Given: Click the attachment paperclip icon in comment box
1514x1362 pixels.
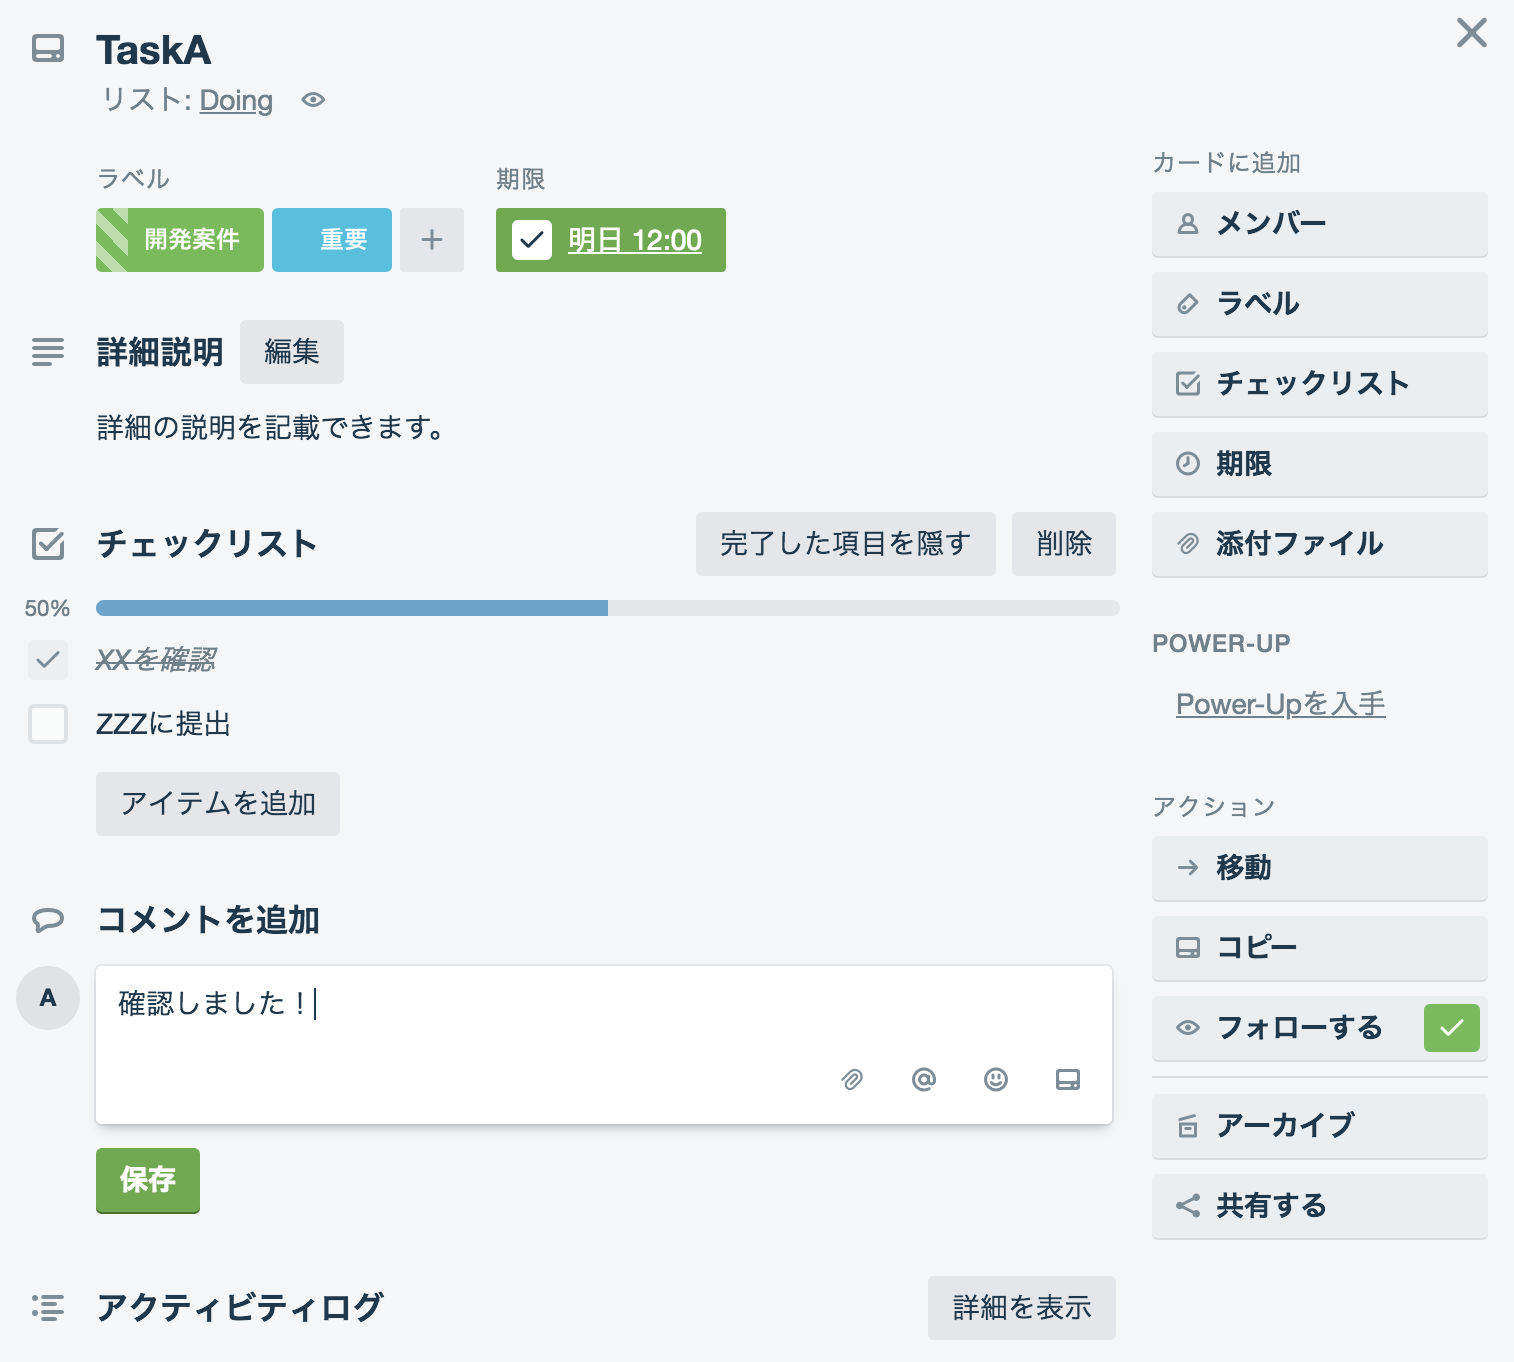Looking at the screenshot, I should [x=852, y=1079].
